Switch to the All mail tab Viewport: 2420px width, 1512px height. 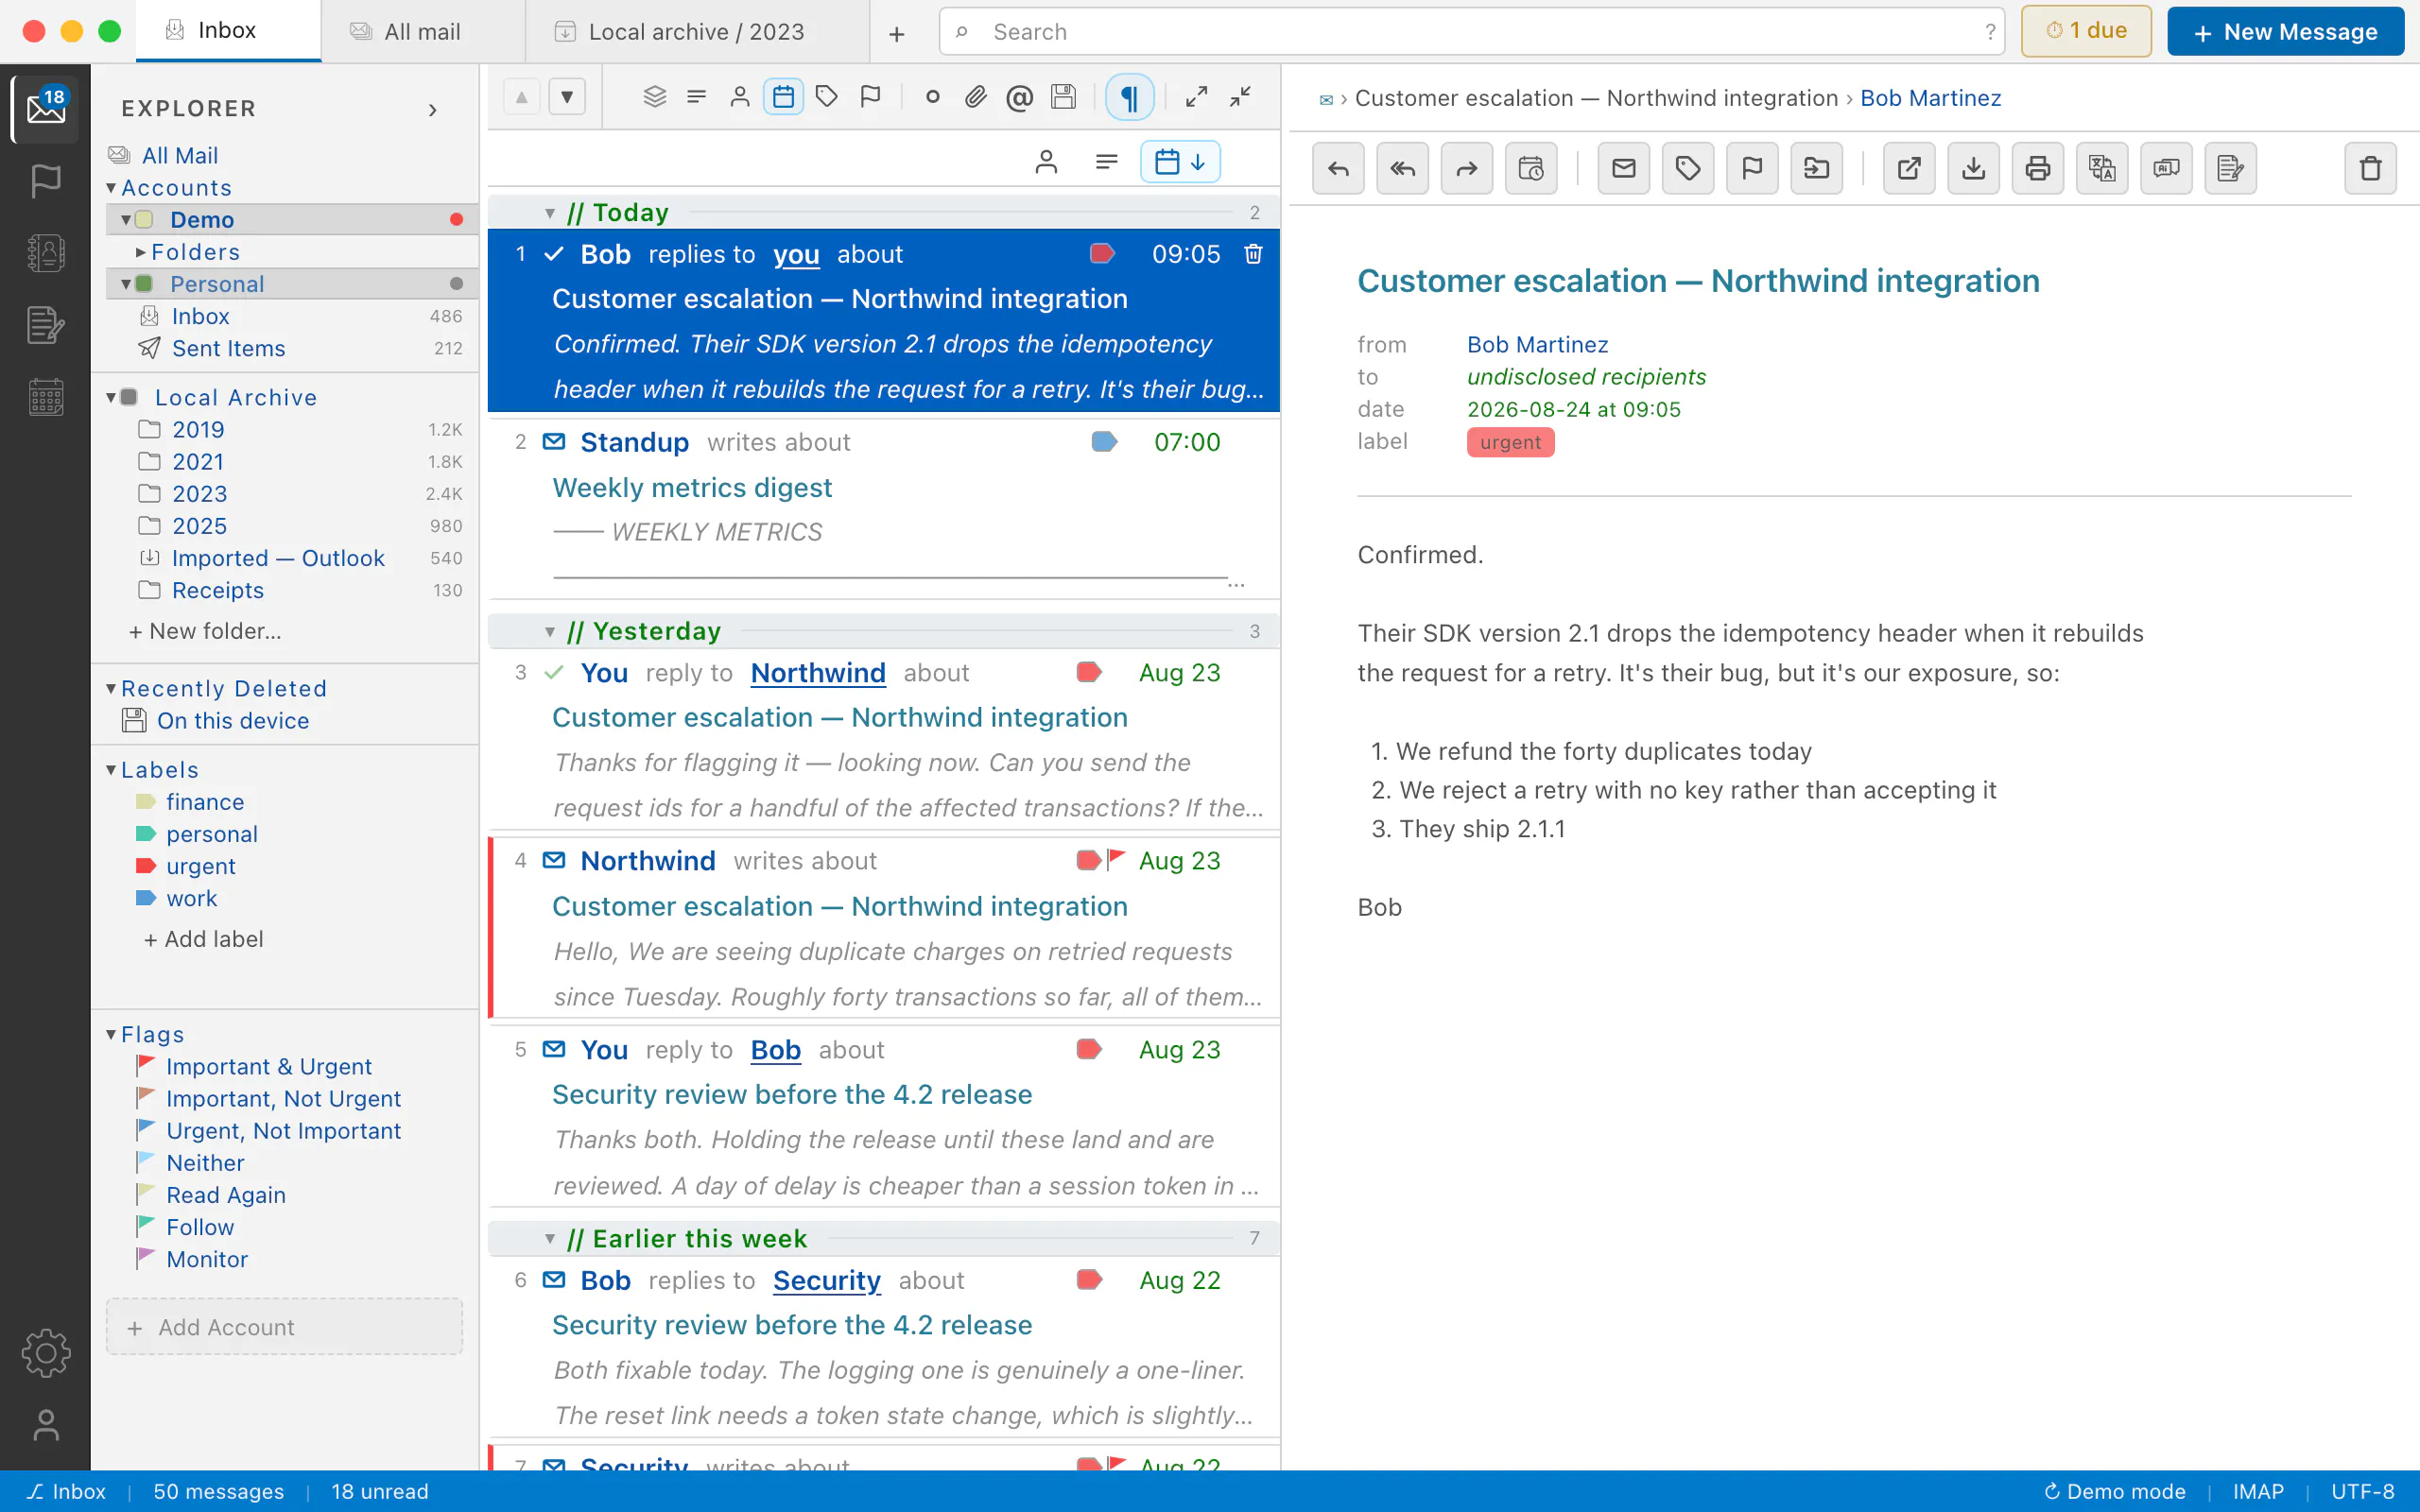tap(423, 31)
